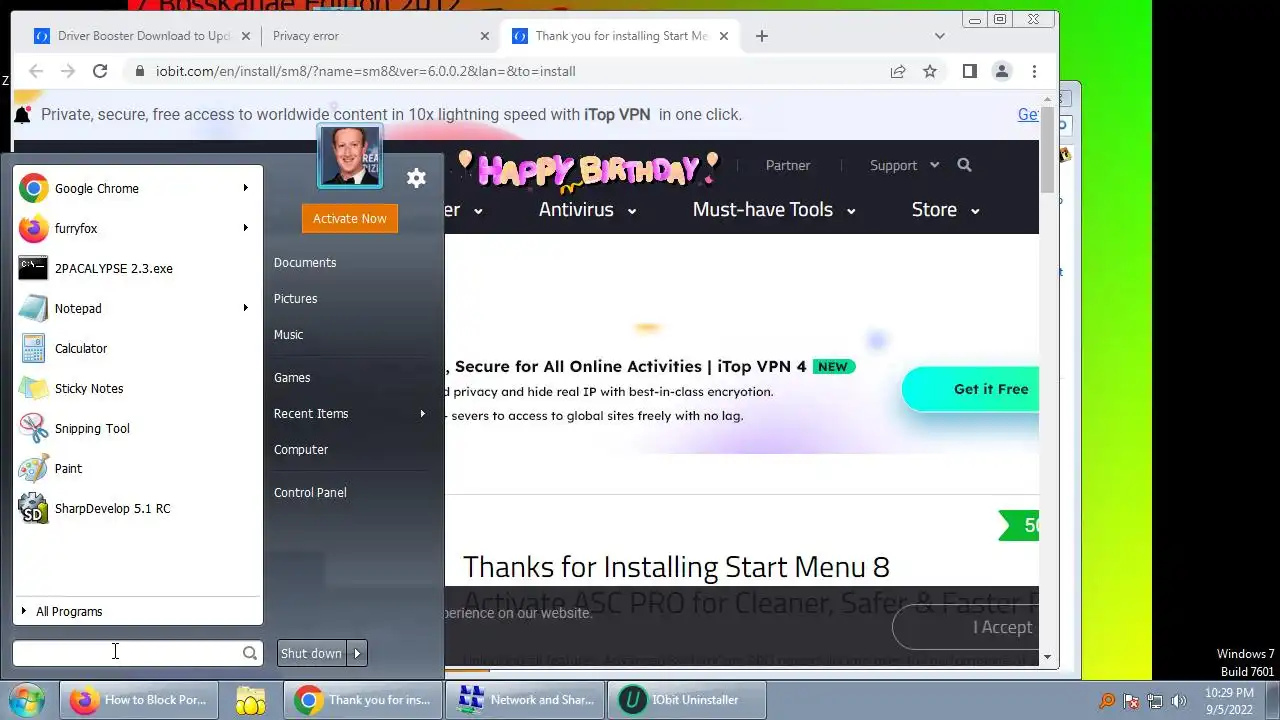Click the notification bell icon on page

(22, 115)
